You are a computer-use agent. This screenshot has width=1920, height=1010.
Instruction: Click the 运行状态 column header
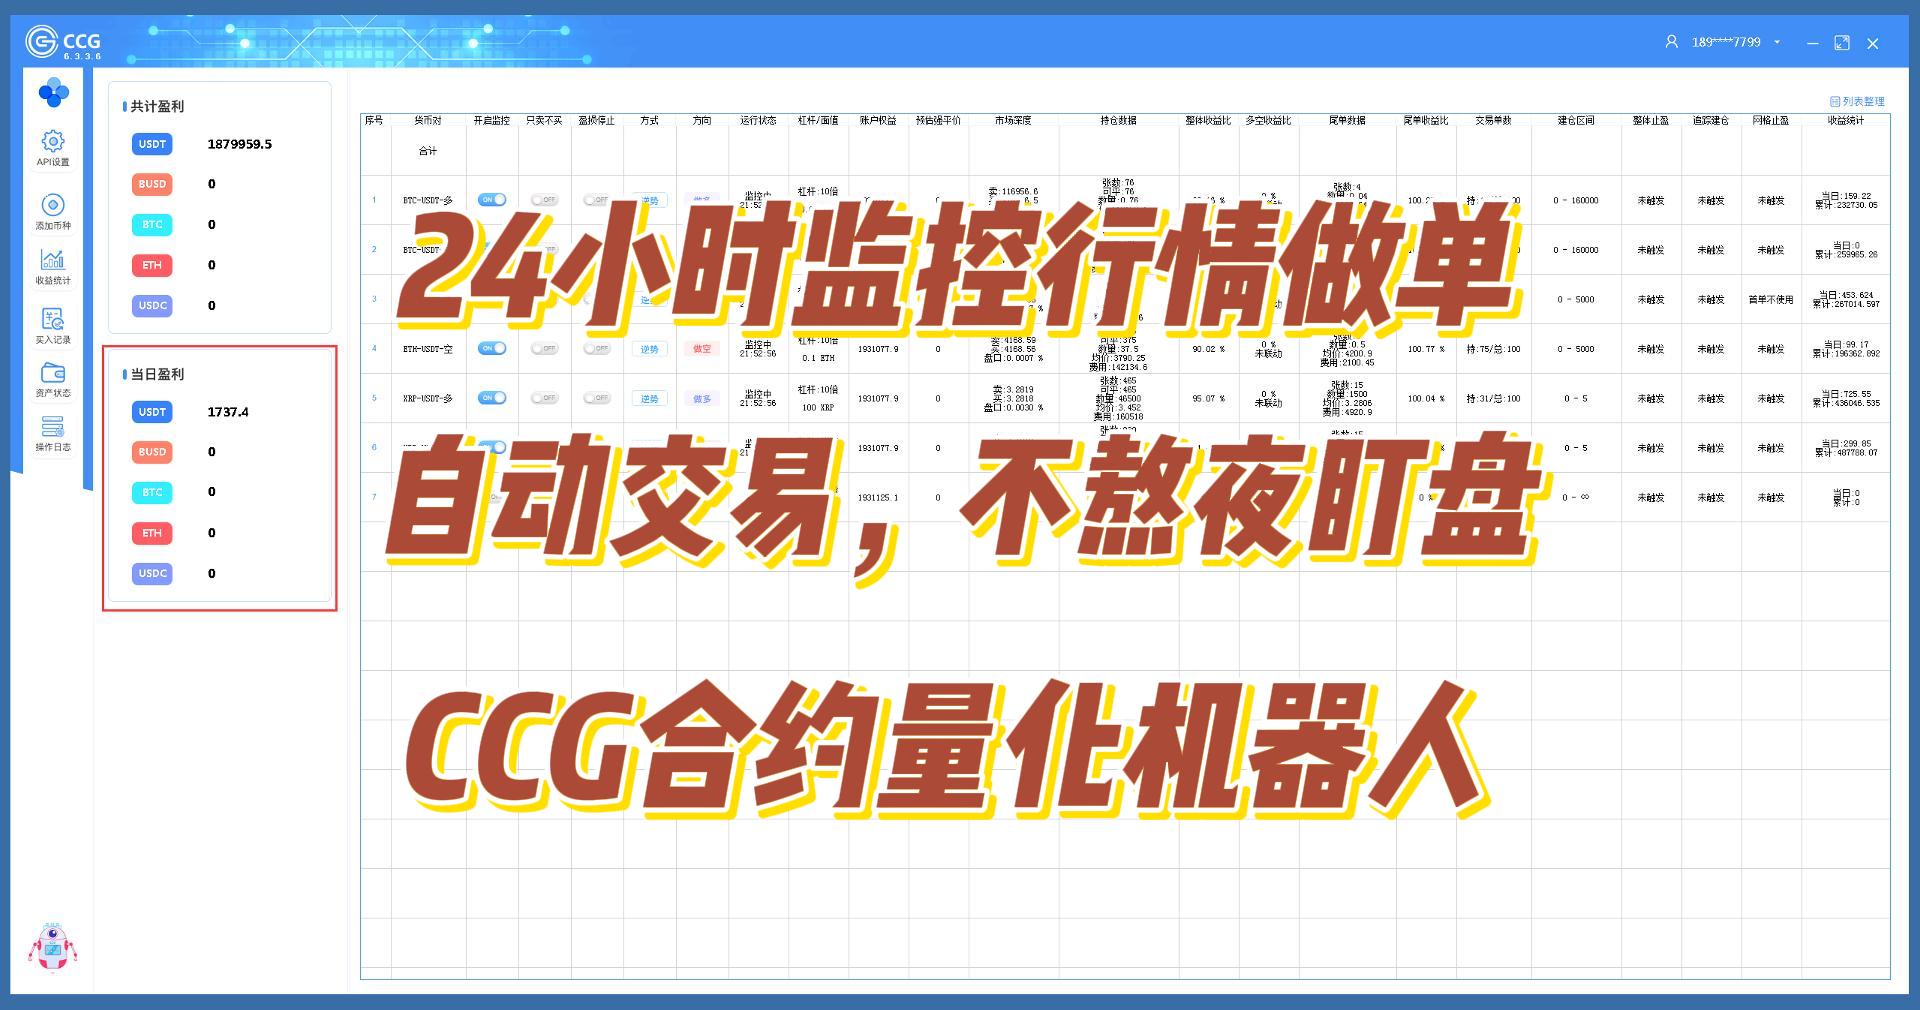(x=758, y=120)
